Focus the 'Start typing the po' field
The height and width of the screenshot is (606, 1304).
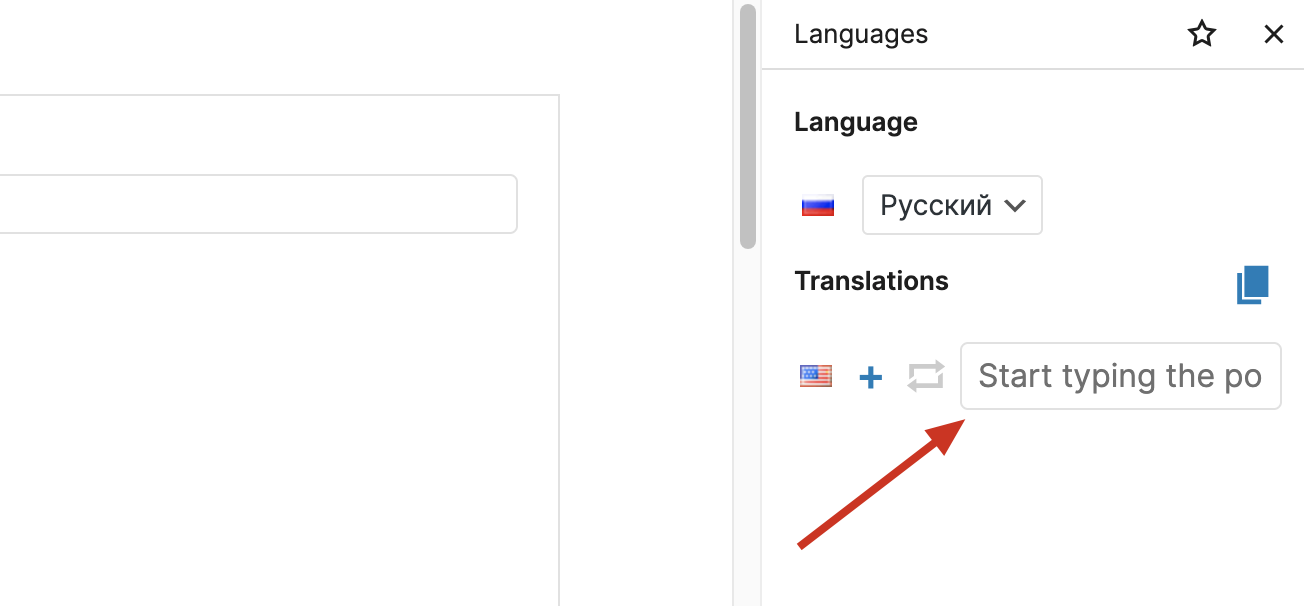click(1119, 375)
